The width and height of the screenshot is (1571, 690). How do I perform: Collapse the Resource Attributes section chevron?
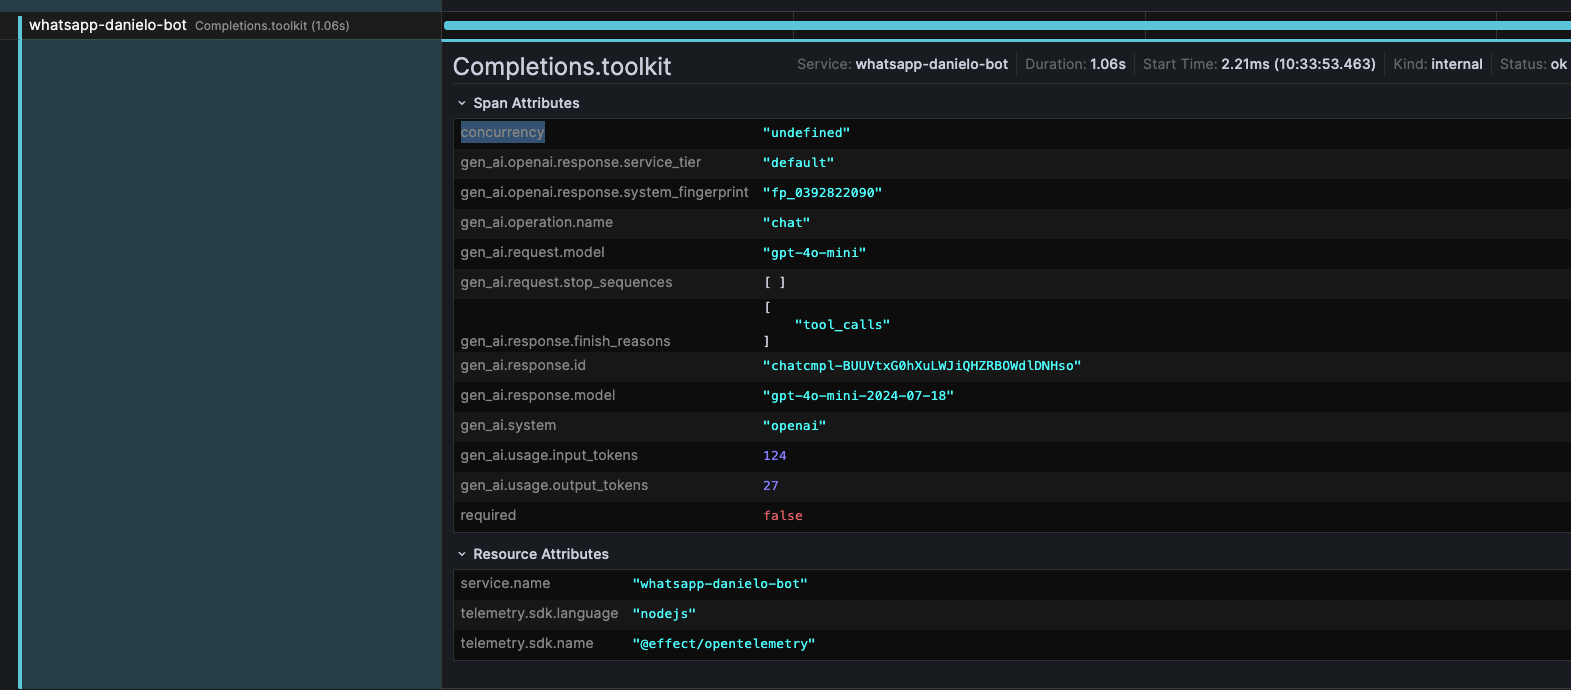pyautogui.click(x=462, y=554)
